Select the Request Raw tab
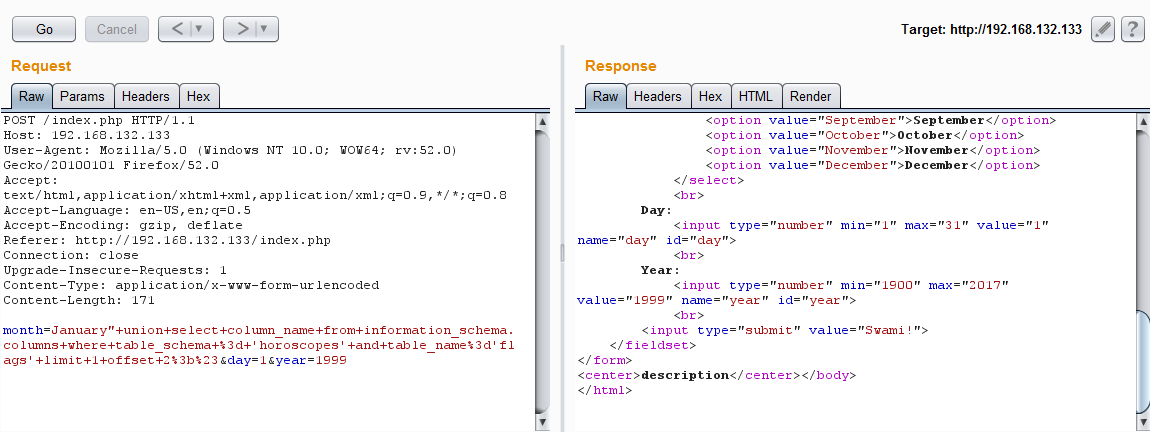This screenshot has width=1150, height=432. point(32,96)
